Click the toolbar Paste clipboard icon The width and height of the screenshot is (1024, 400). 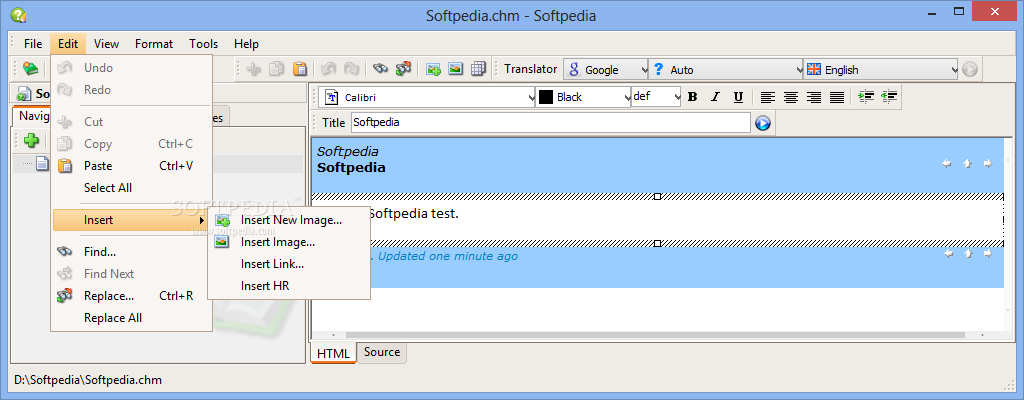[300, 69]
